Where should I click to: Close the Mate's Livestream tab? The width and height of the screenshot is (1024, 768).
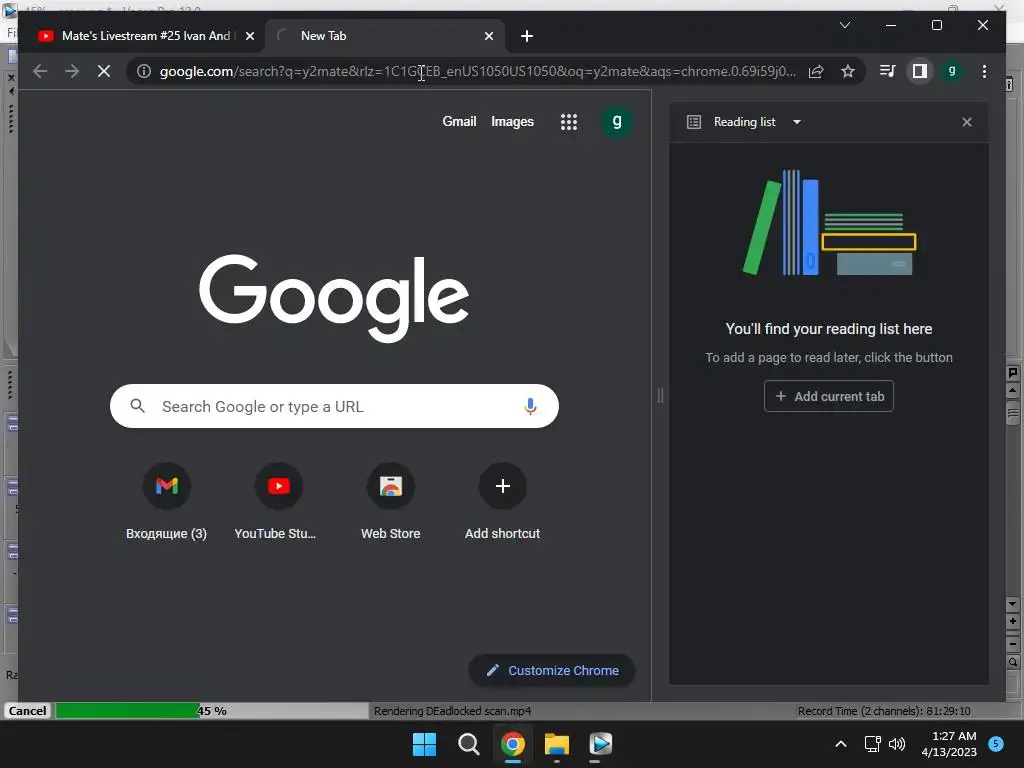(x=249, y=36)
